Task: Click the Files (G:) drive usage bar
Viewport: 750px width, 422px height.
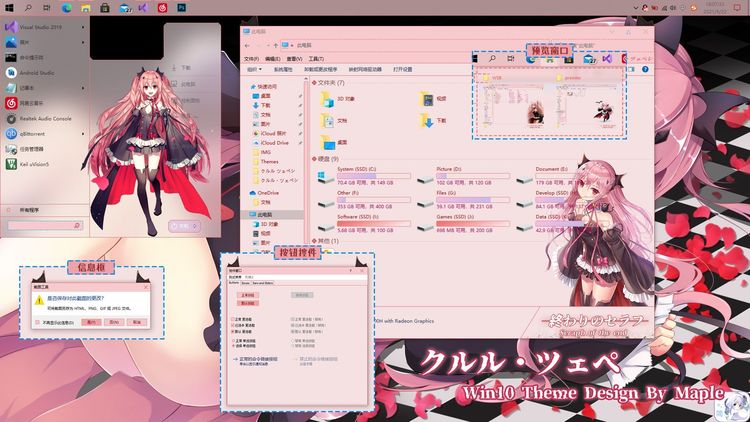Action: (473, 200)
